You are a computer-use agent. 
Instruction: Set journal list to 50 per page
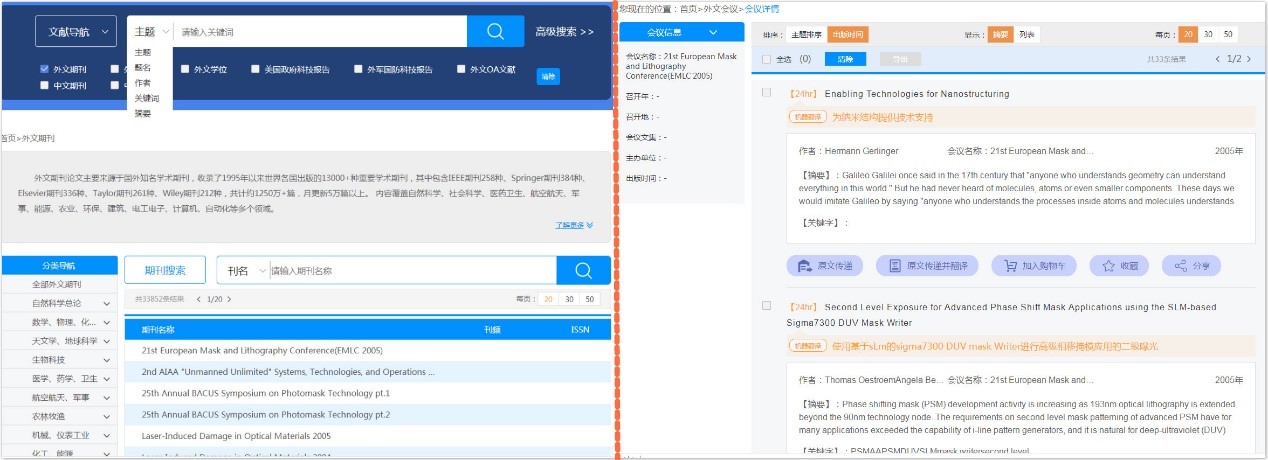589,299
